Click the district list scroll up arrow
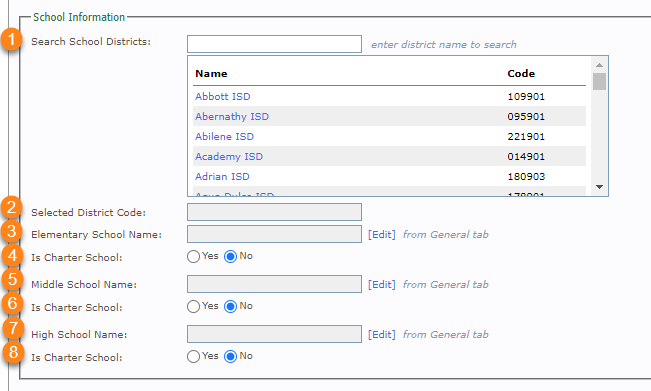651x391 pixels. 599,65
